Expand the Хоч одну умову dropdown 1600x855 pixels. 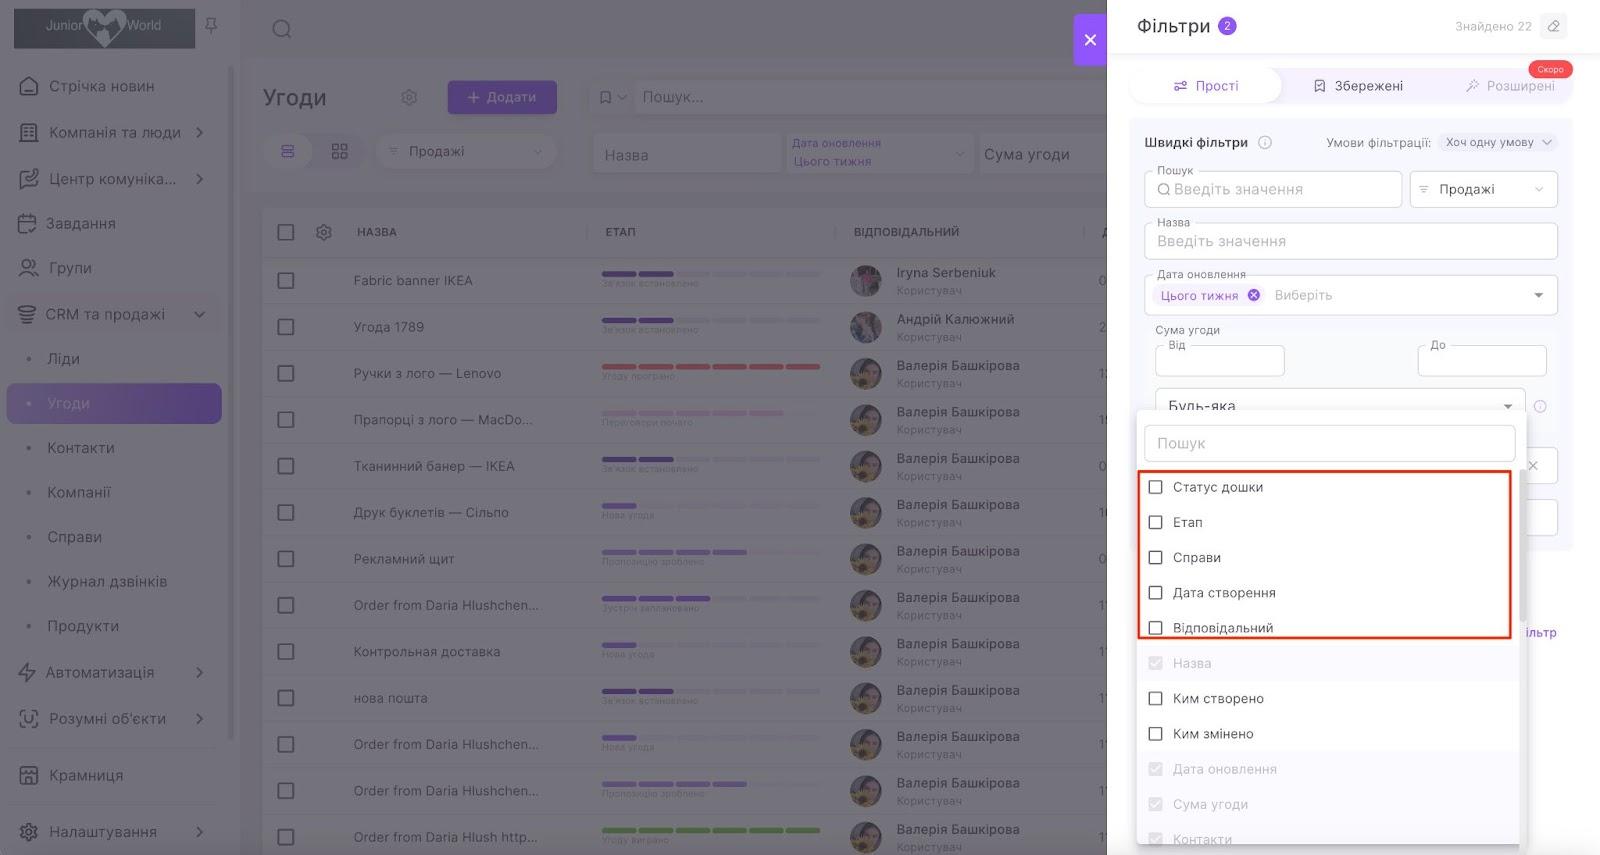[1498, 142]
